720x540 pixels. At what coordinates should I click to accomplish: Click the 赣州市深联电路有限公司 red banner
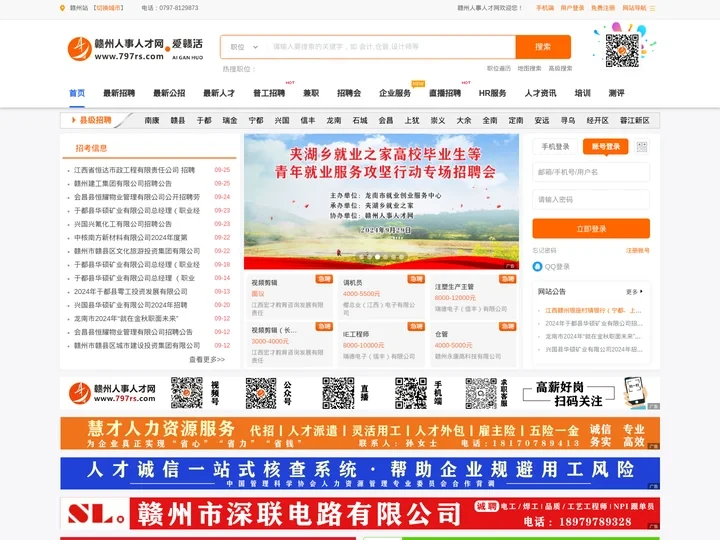(x=360, y=513)
